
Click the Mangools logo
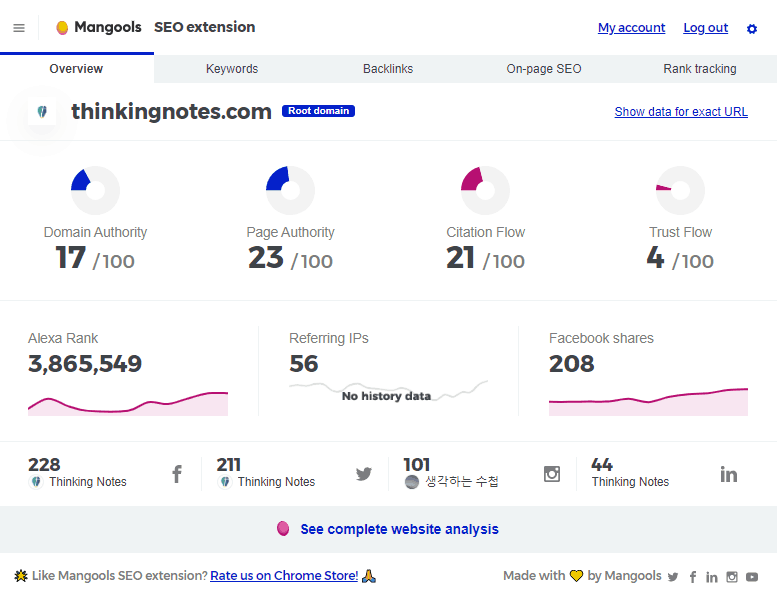tap(99, 27)
